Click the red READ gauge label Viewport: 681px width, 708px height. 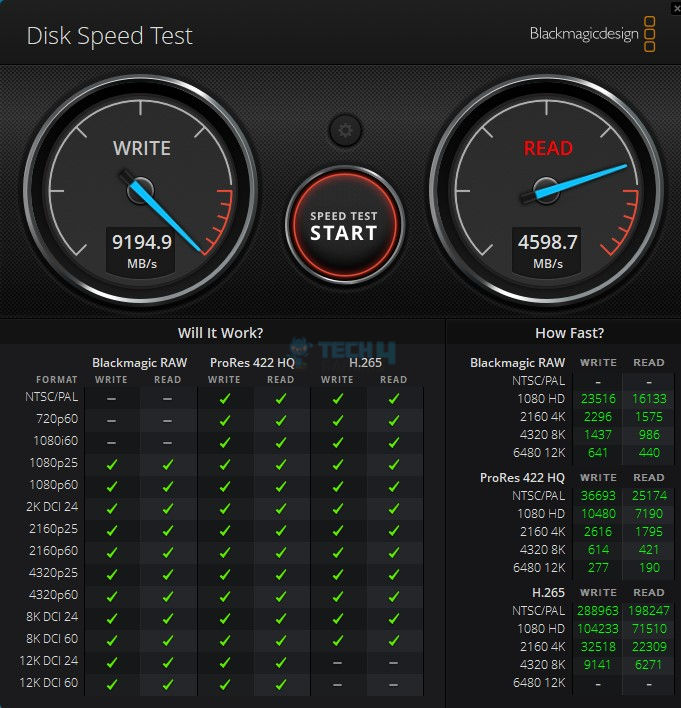548,148
